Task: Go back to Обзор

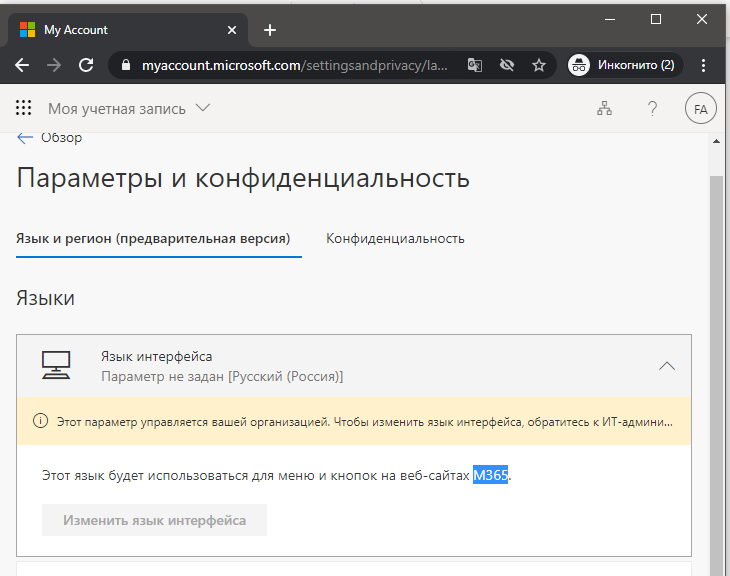Action: [49, 138]
